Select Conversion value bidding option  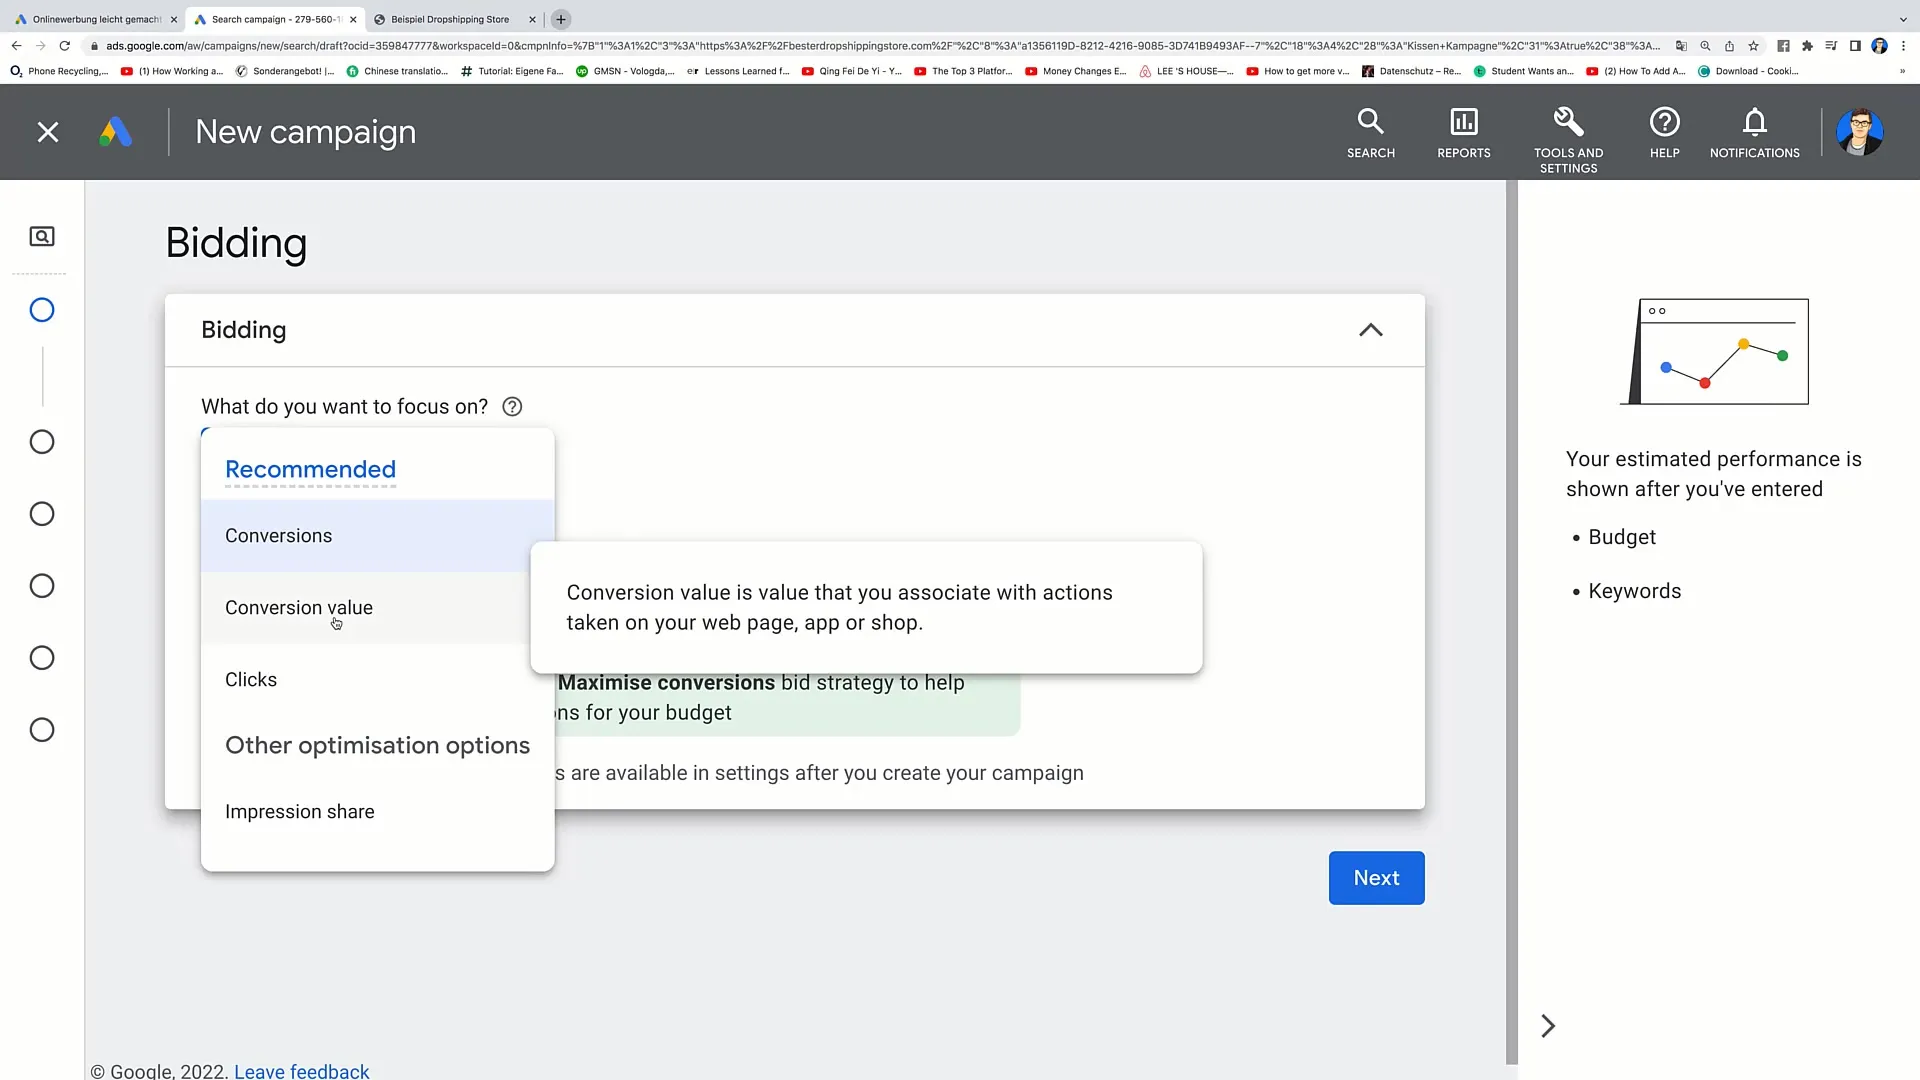[x=298, y=607]
